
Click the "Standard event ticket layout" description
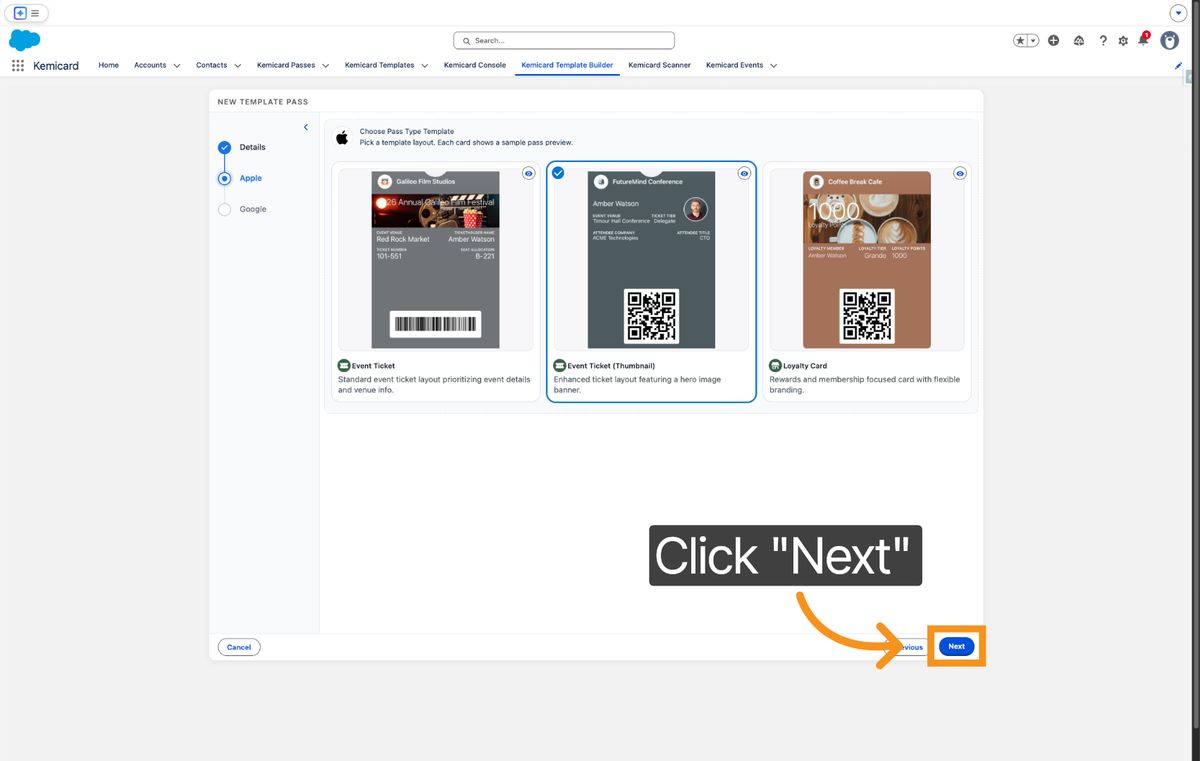point(433,385)
